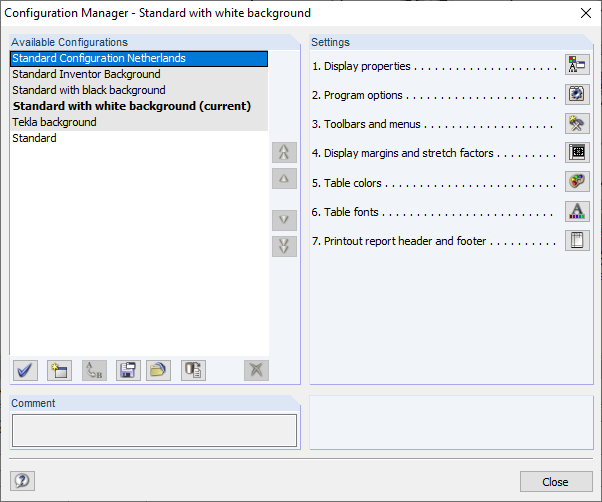Open Printout report header and footer icon
This screenshot has height=502, width=602.
577,240
